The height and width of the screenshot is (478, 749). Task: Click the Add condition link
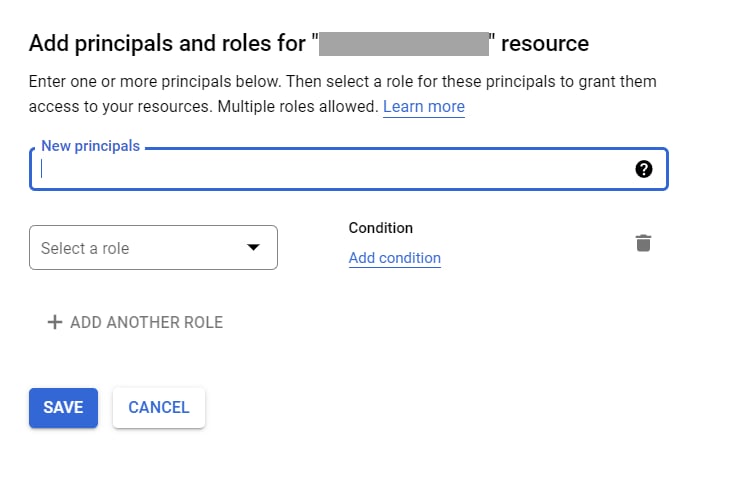(x=395, y=258)
